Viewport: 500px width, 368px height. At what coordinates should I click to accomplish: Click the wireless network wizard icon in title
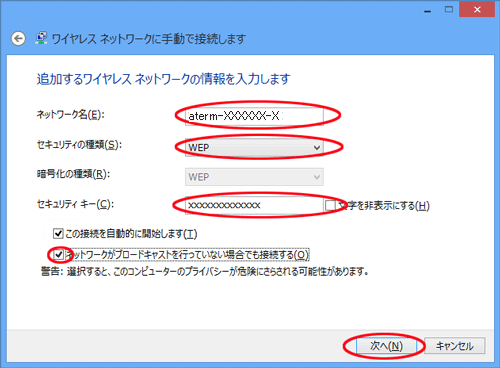coord(41,38)
